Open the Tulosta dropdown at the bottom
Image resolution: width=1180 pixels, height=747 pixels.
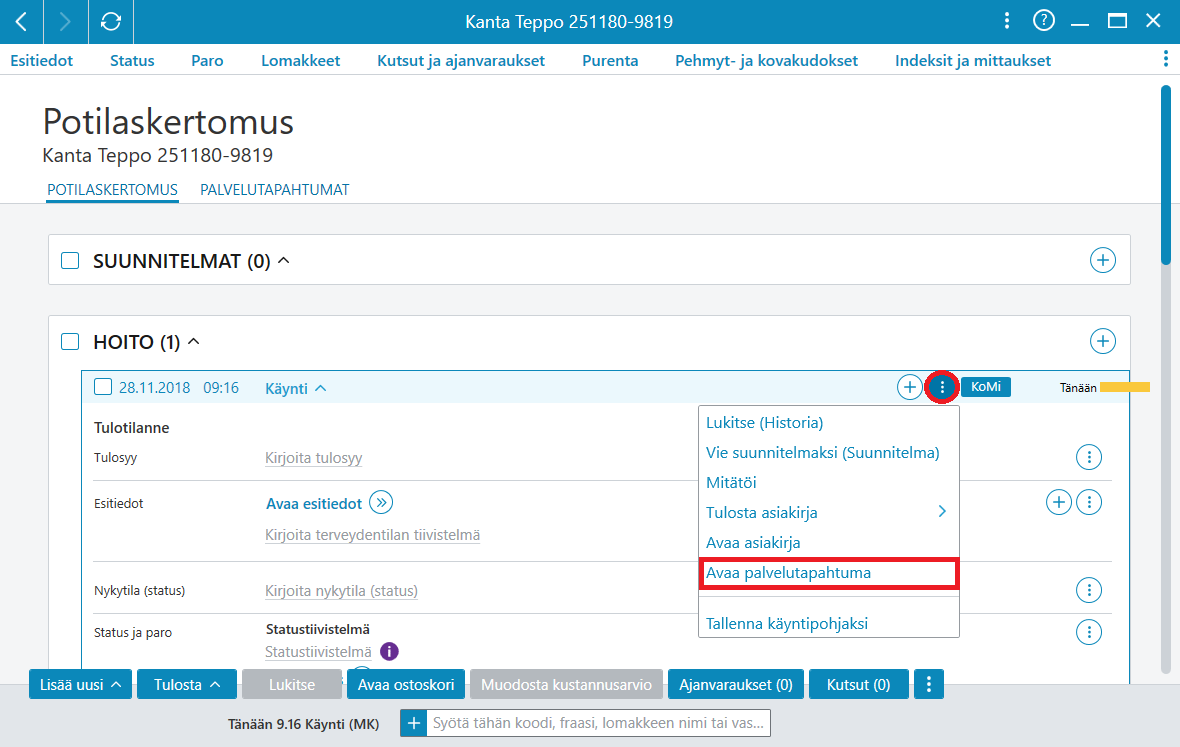point(187,685)
